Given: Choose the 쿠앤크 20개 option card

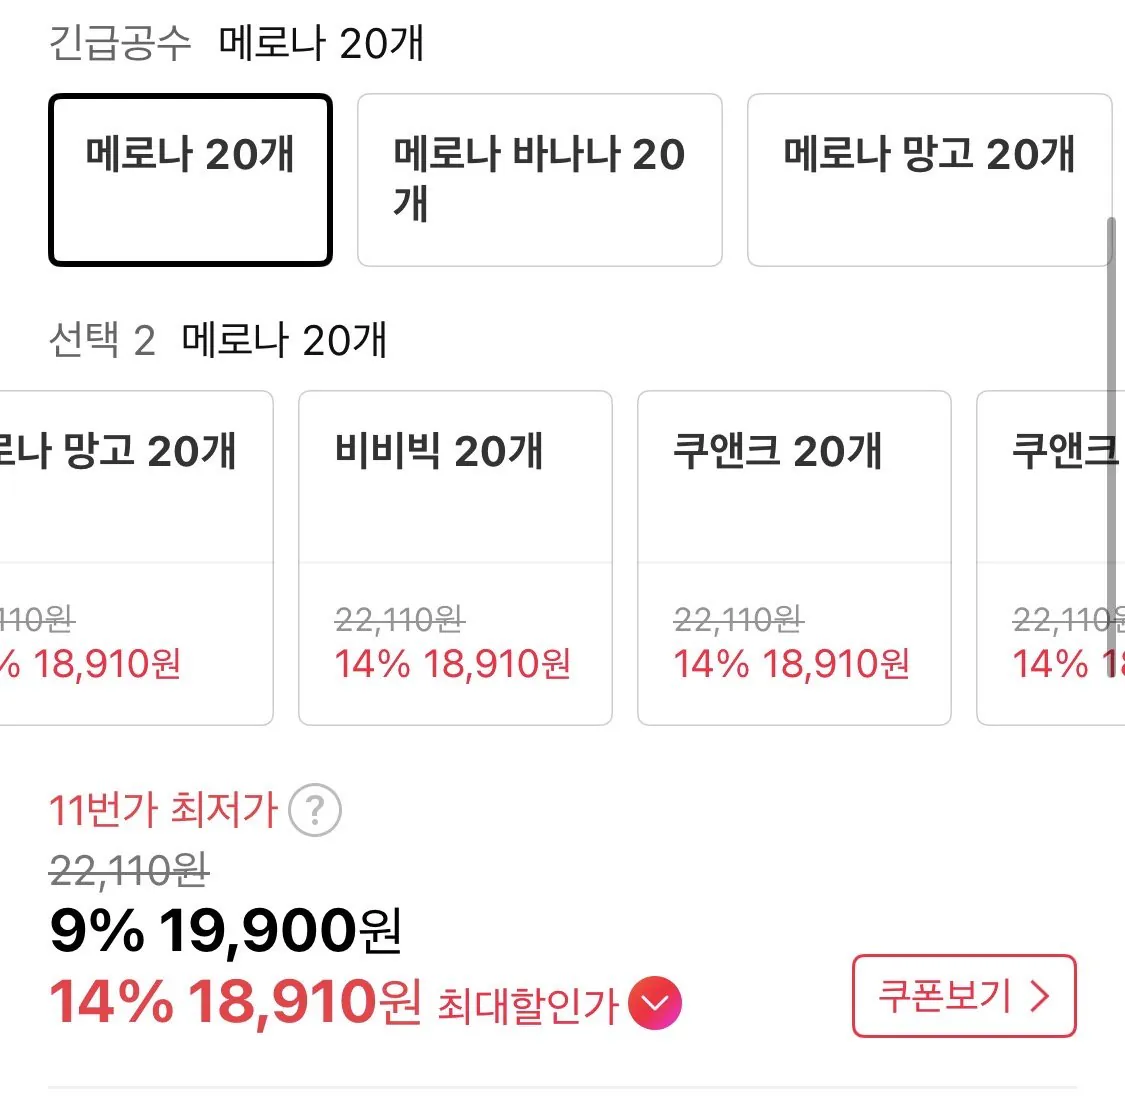Looking at the screenshot, I should (793, 555).
